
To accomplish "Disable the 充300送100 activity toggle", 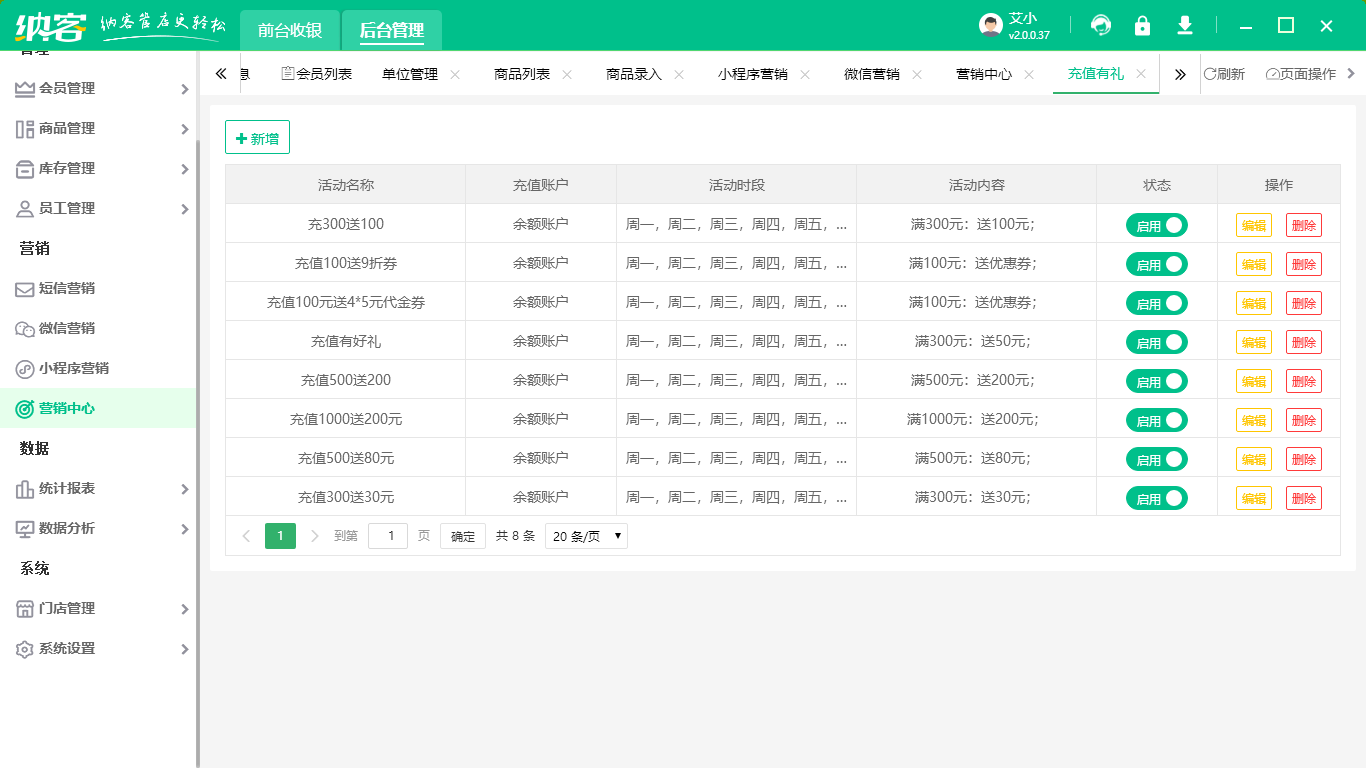I will (x=1157, y=225).
